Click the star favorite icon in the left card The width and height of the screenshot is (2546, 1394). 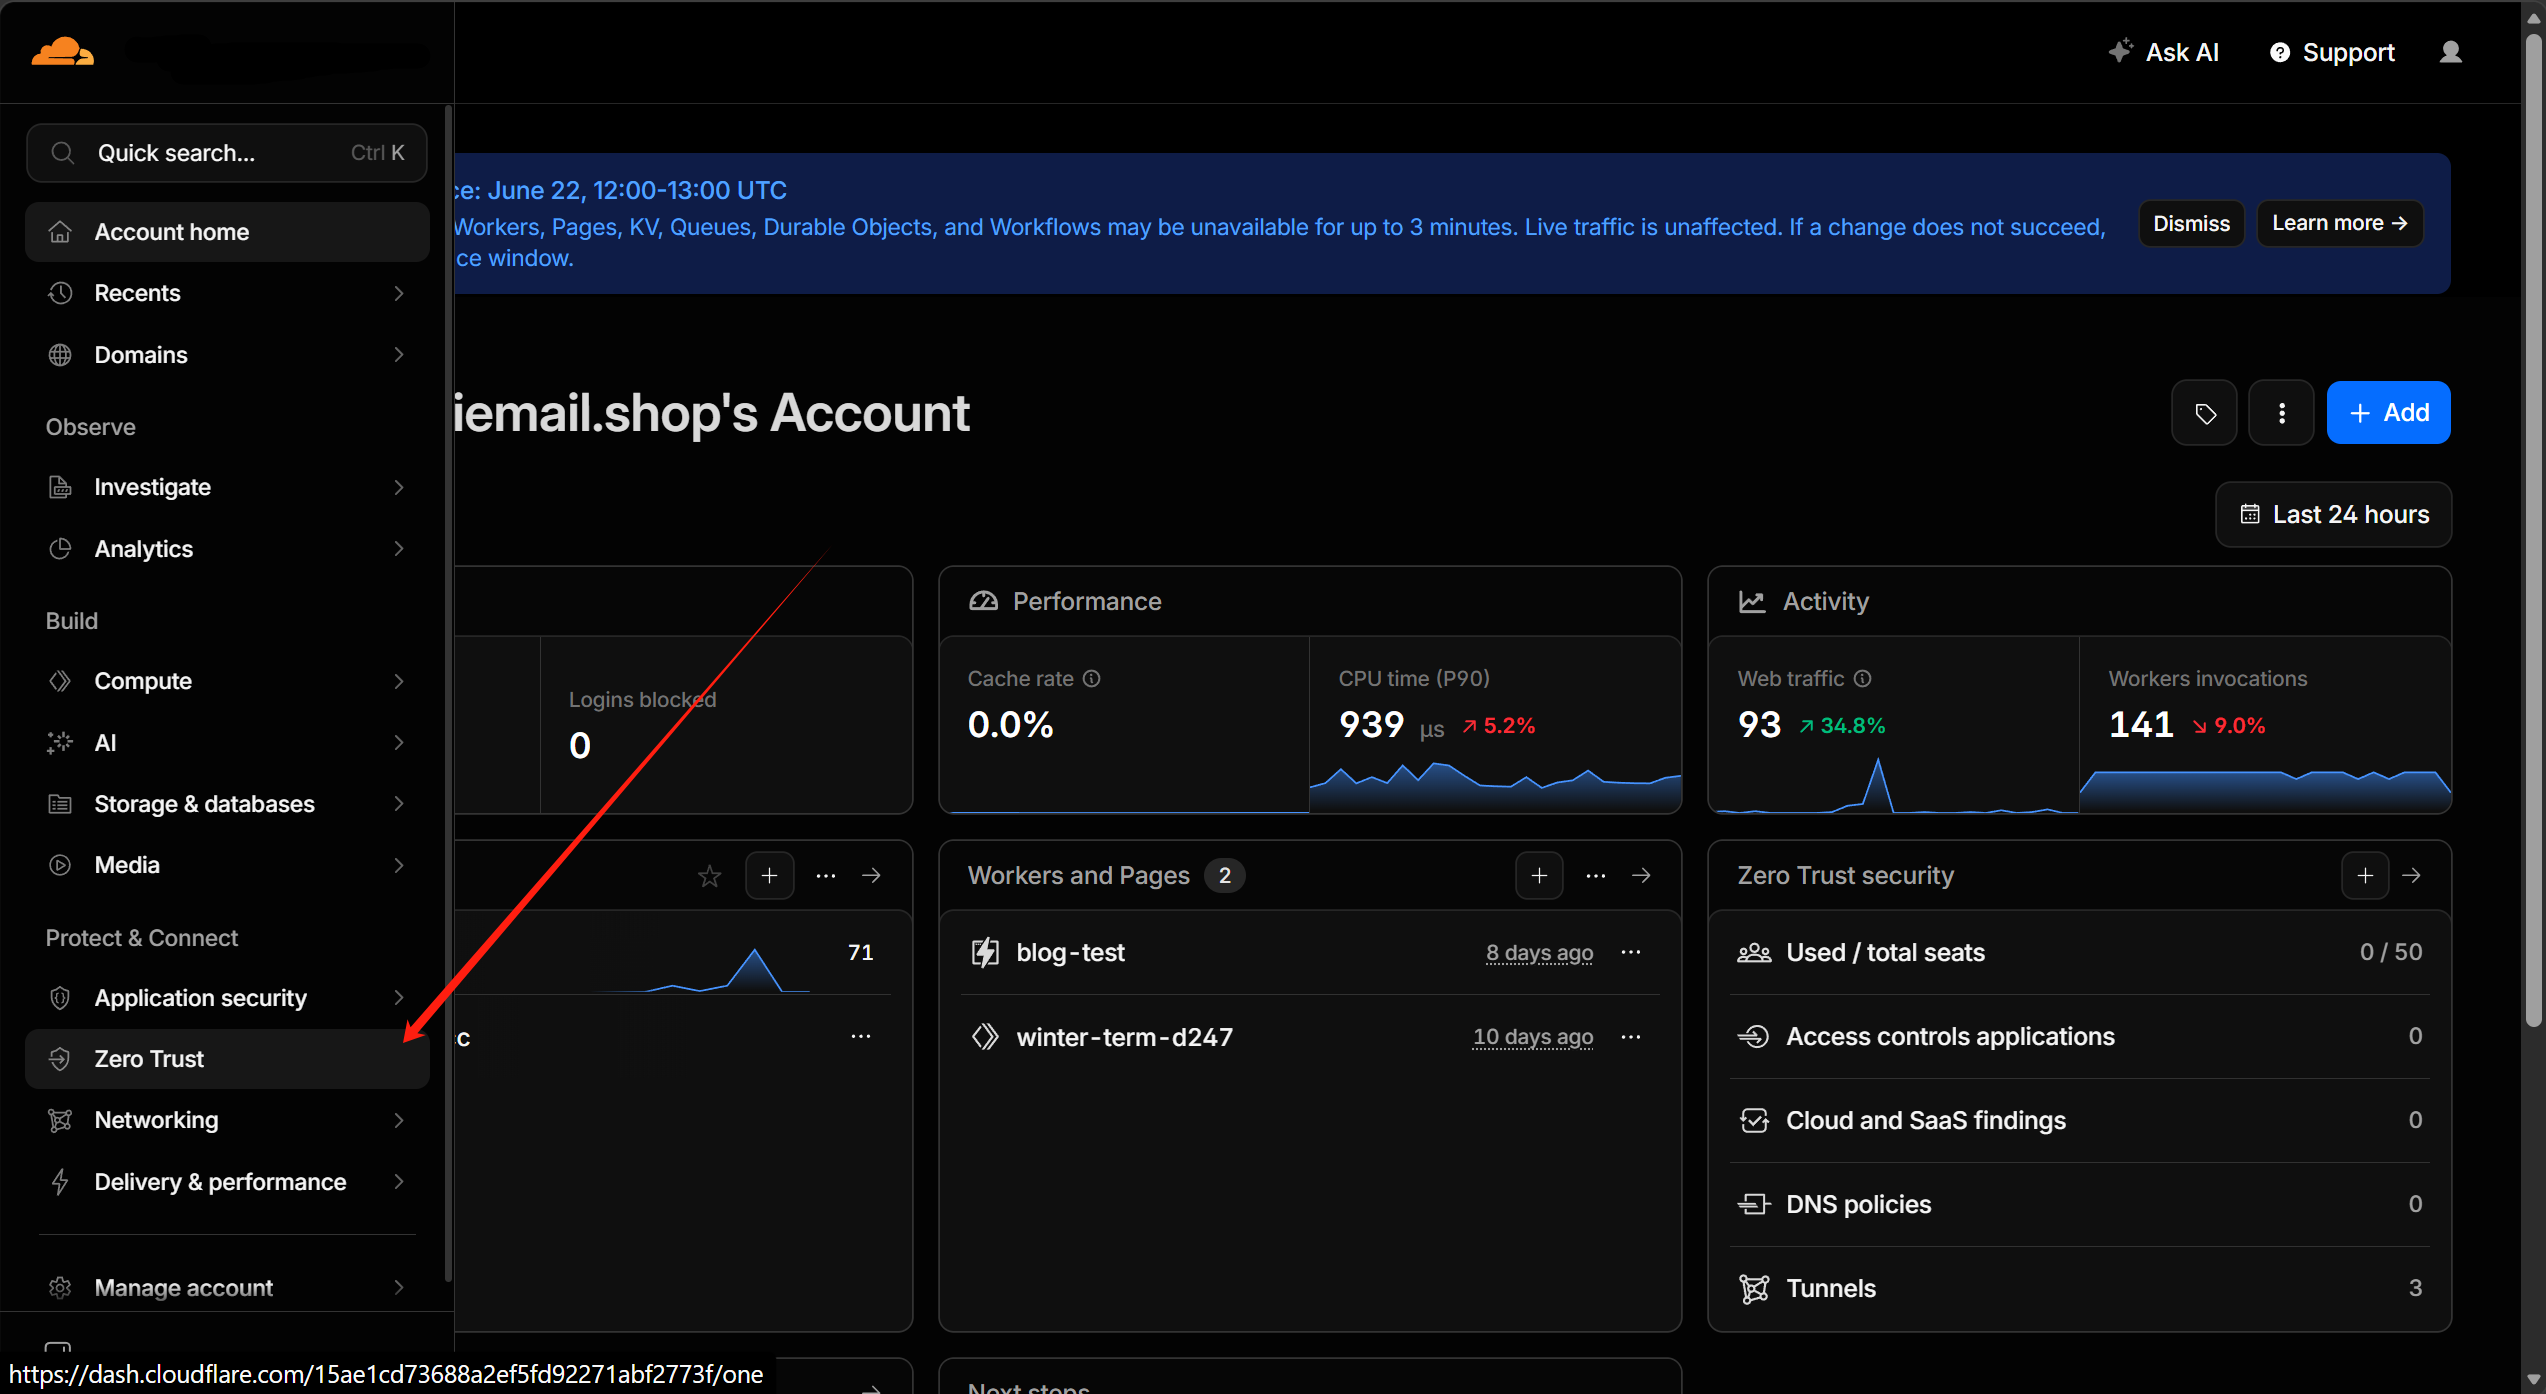pos(710,877)
